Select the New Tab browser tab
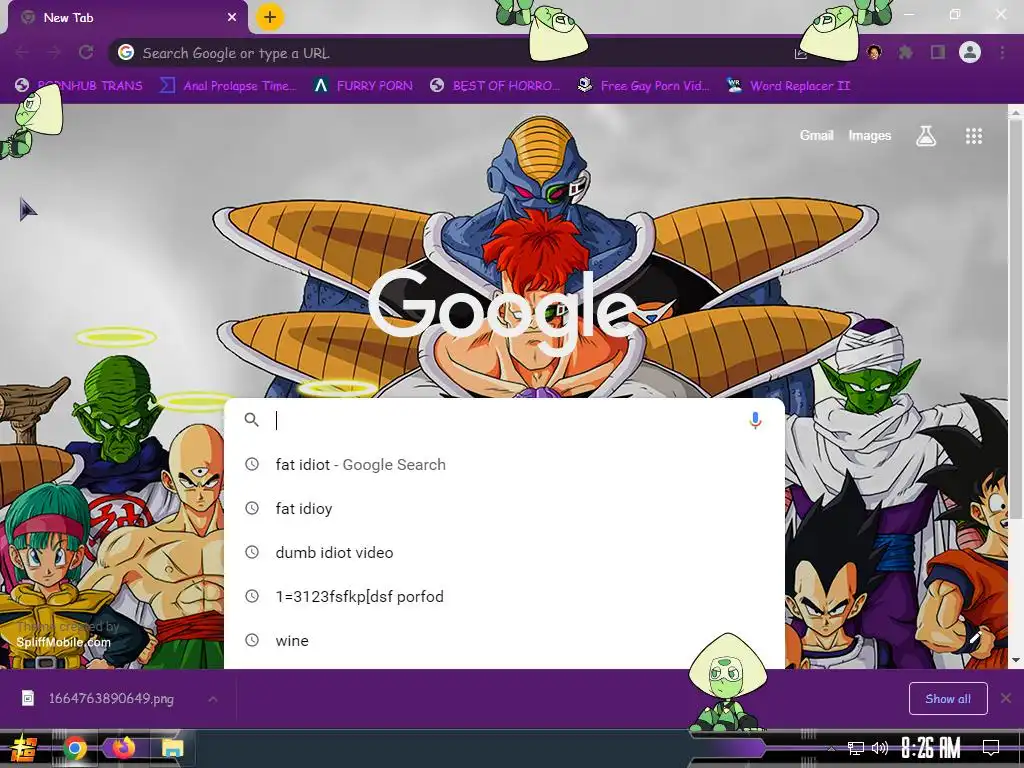 127,18
